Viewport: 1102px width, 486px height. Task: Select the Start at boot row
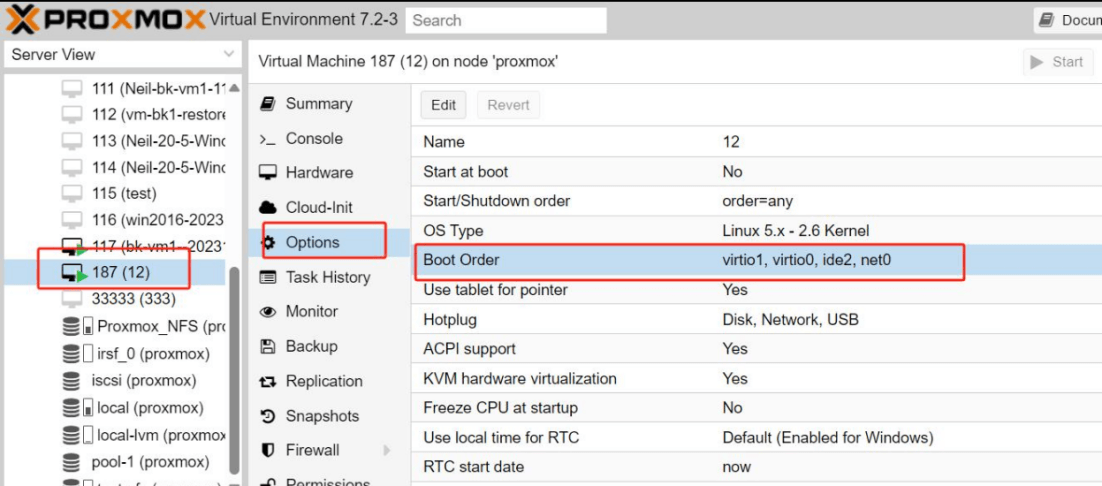click(x=756, y=171)
